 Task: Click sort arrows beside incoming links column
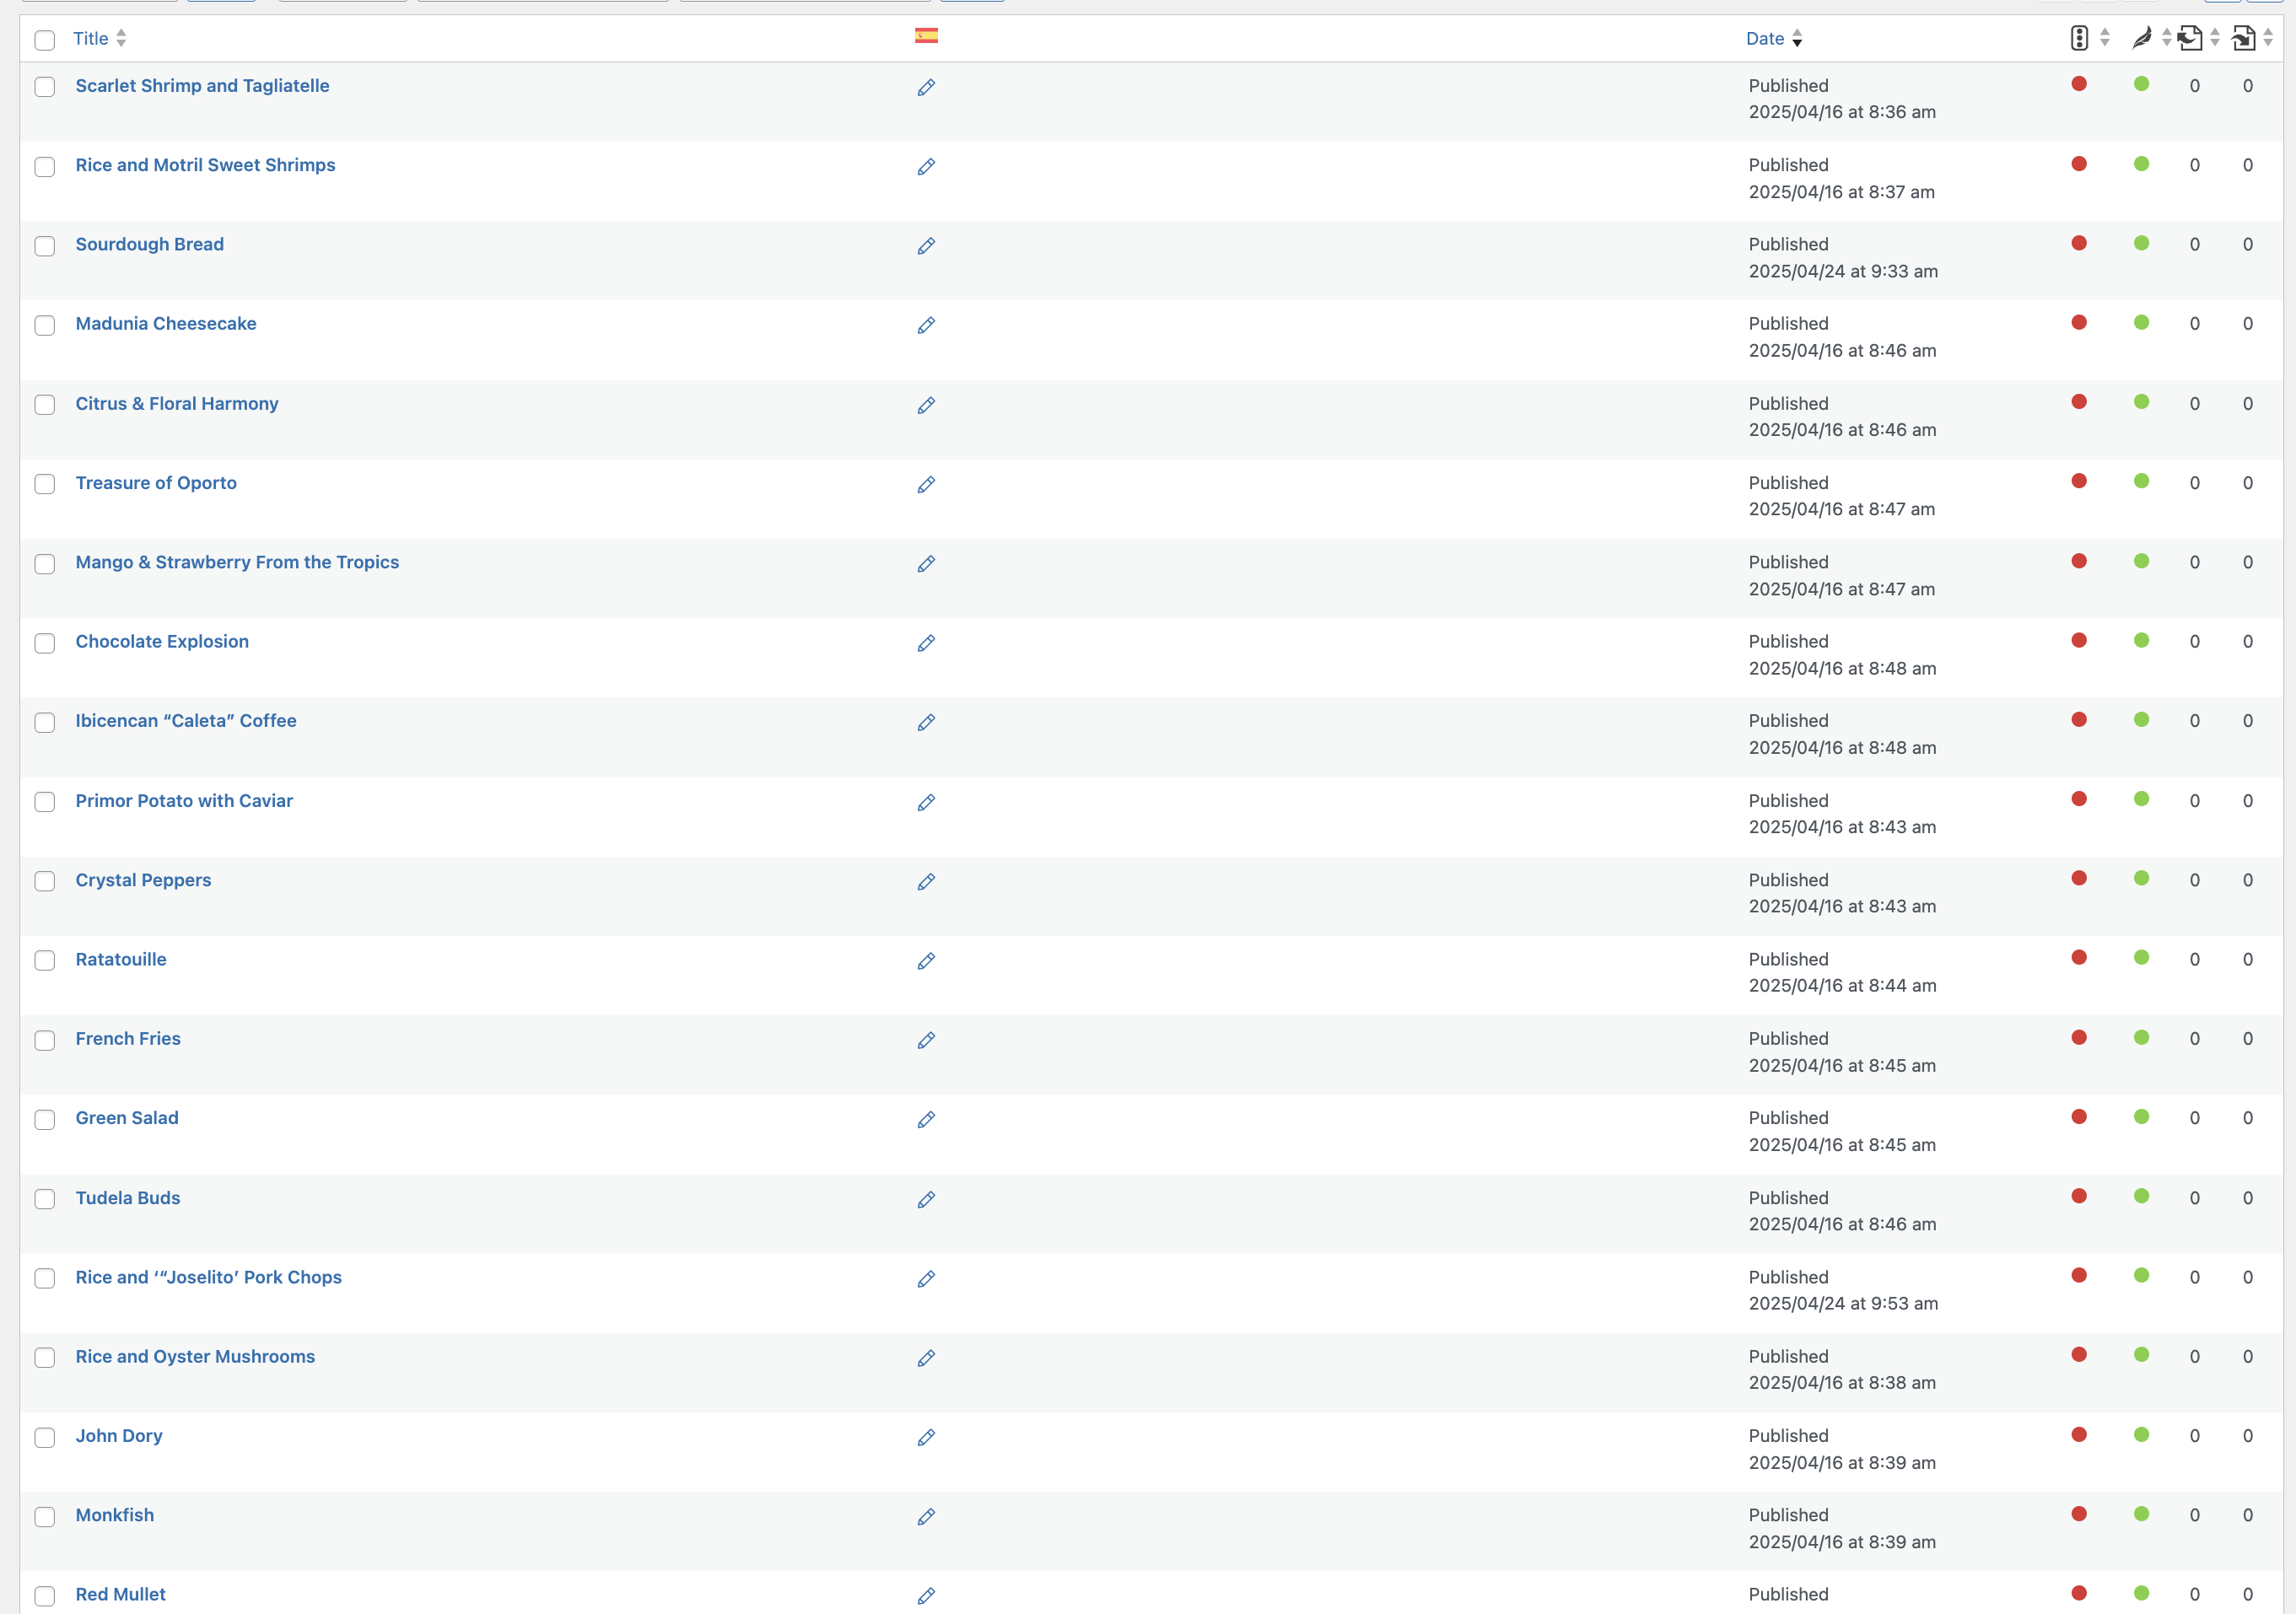click(x=2268, y=38)
